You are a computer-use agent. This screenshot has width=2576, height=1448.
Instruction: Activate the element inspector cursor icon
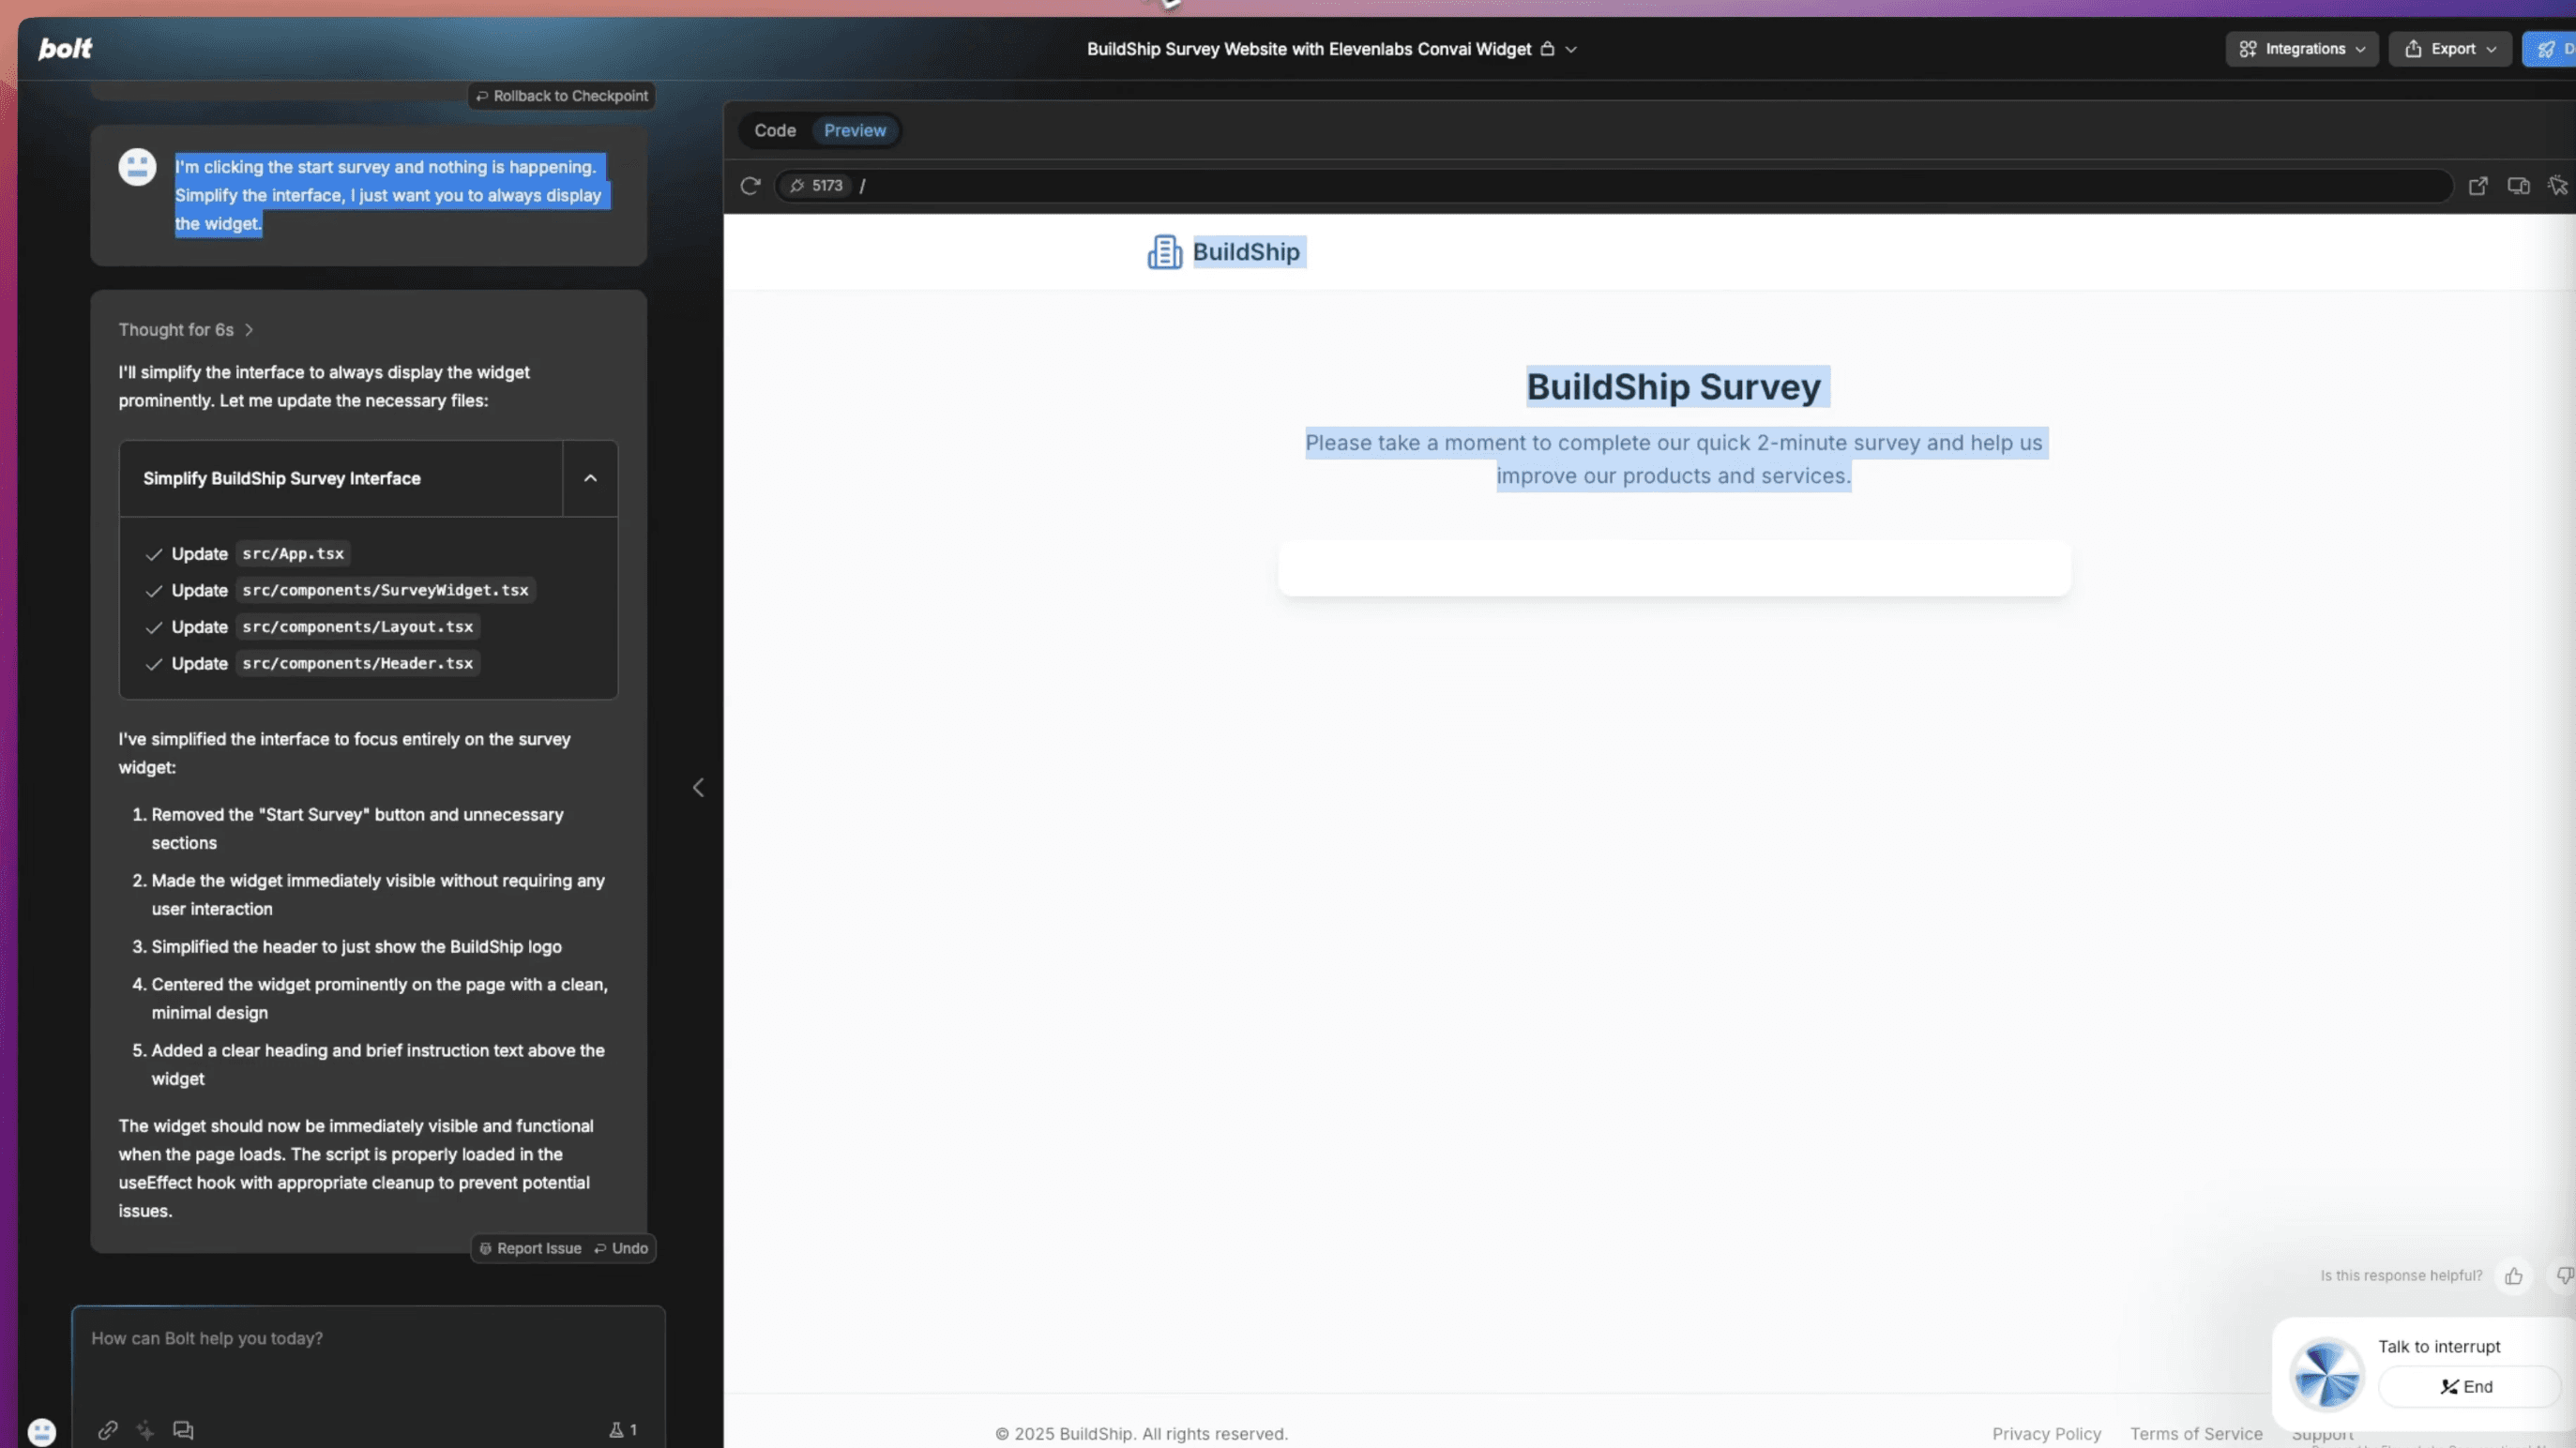point(2558,186)
